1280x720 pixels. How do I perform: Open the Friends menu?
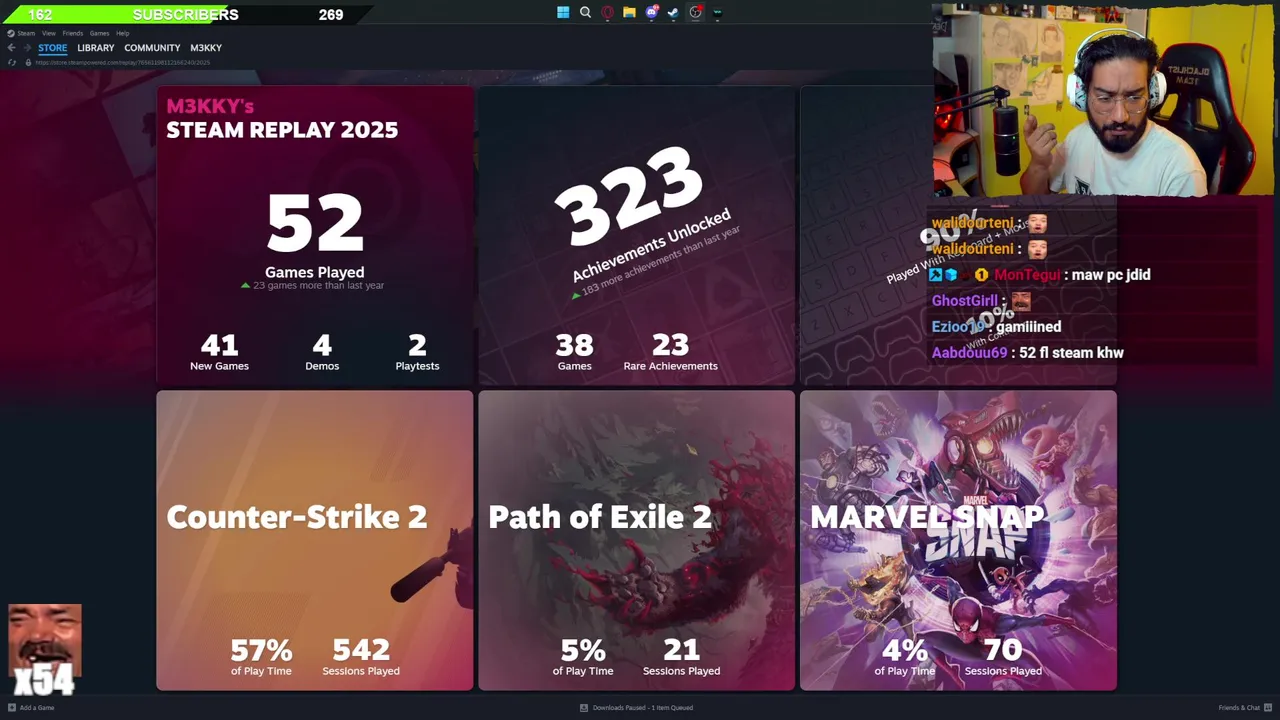tap(73, 33)
